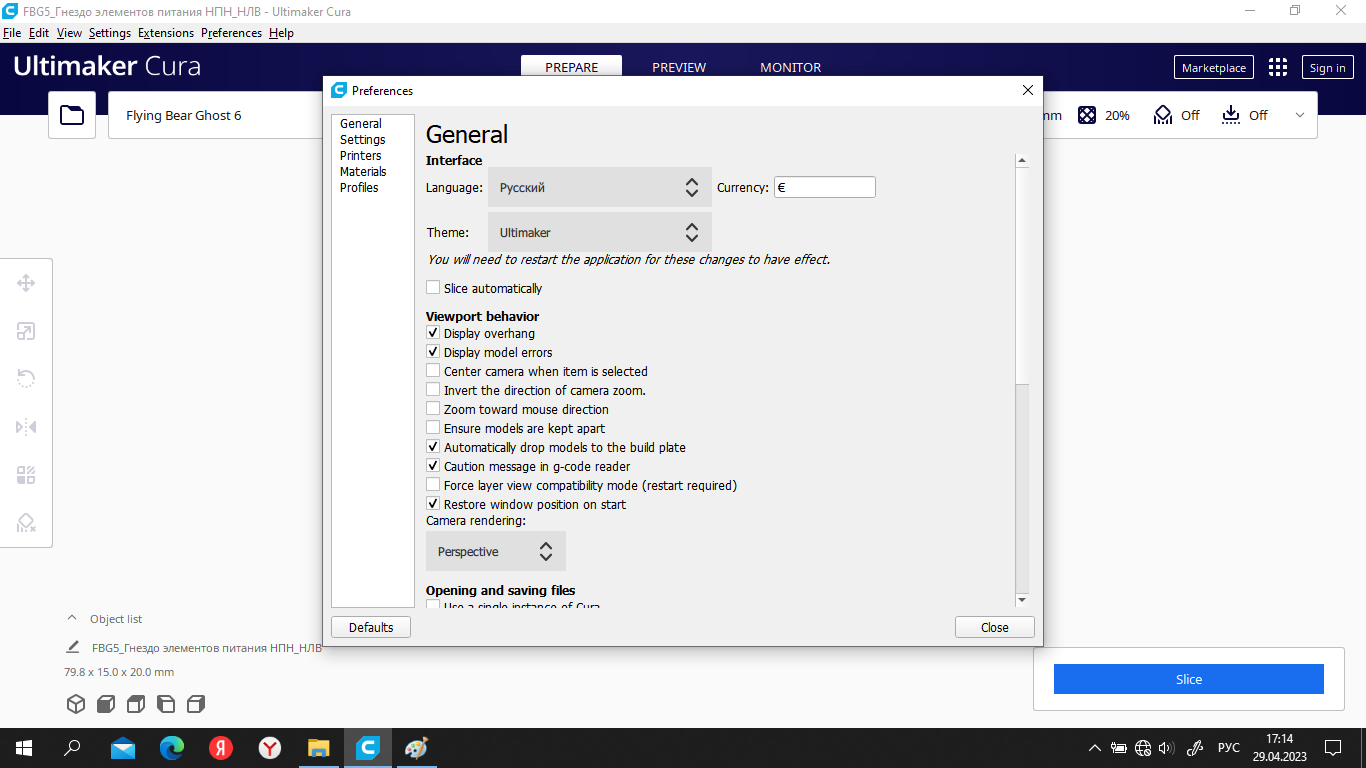Open Windows taskbar search

[72, 747]
